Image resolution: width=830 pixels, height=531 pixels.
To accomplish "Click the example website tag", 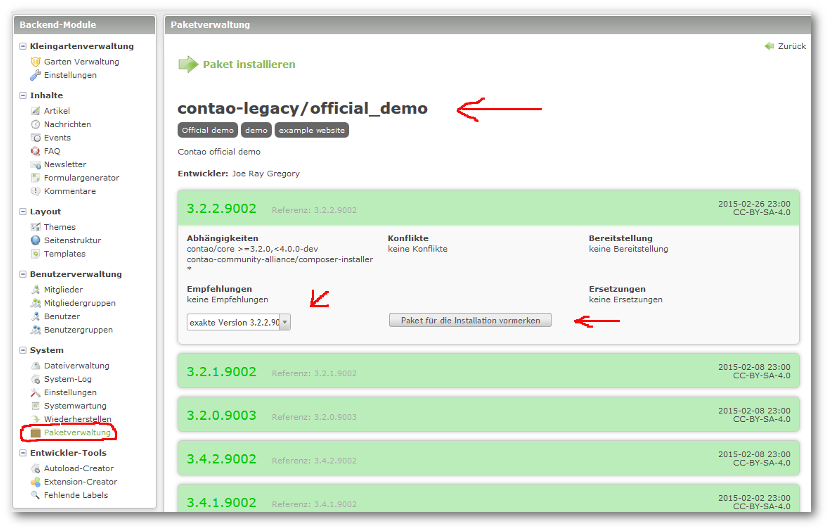I will pos(312,130).
